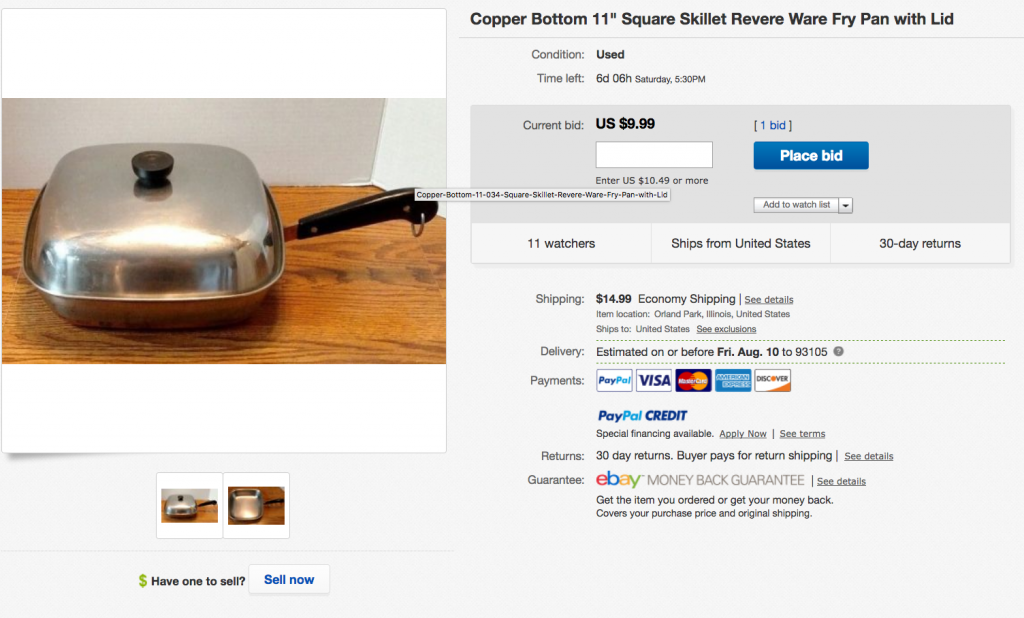Click the Apply Now financing link

(x=743, y=434)
